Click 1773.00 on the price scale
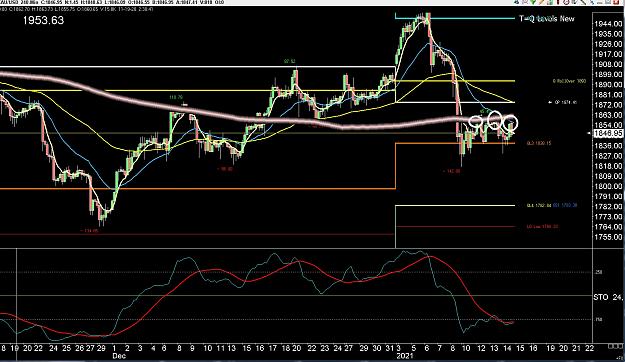This screenshot has height=362, width=625. [608, 217]
